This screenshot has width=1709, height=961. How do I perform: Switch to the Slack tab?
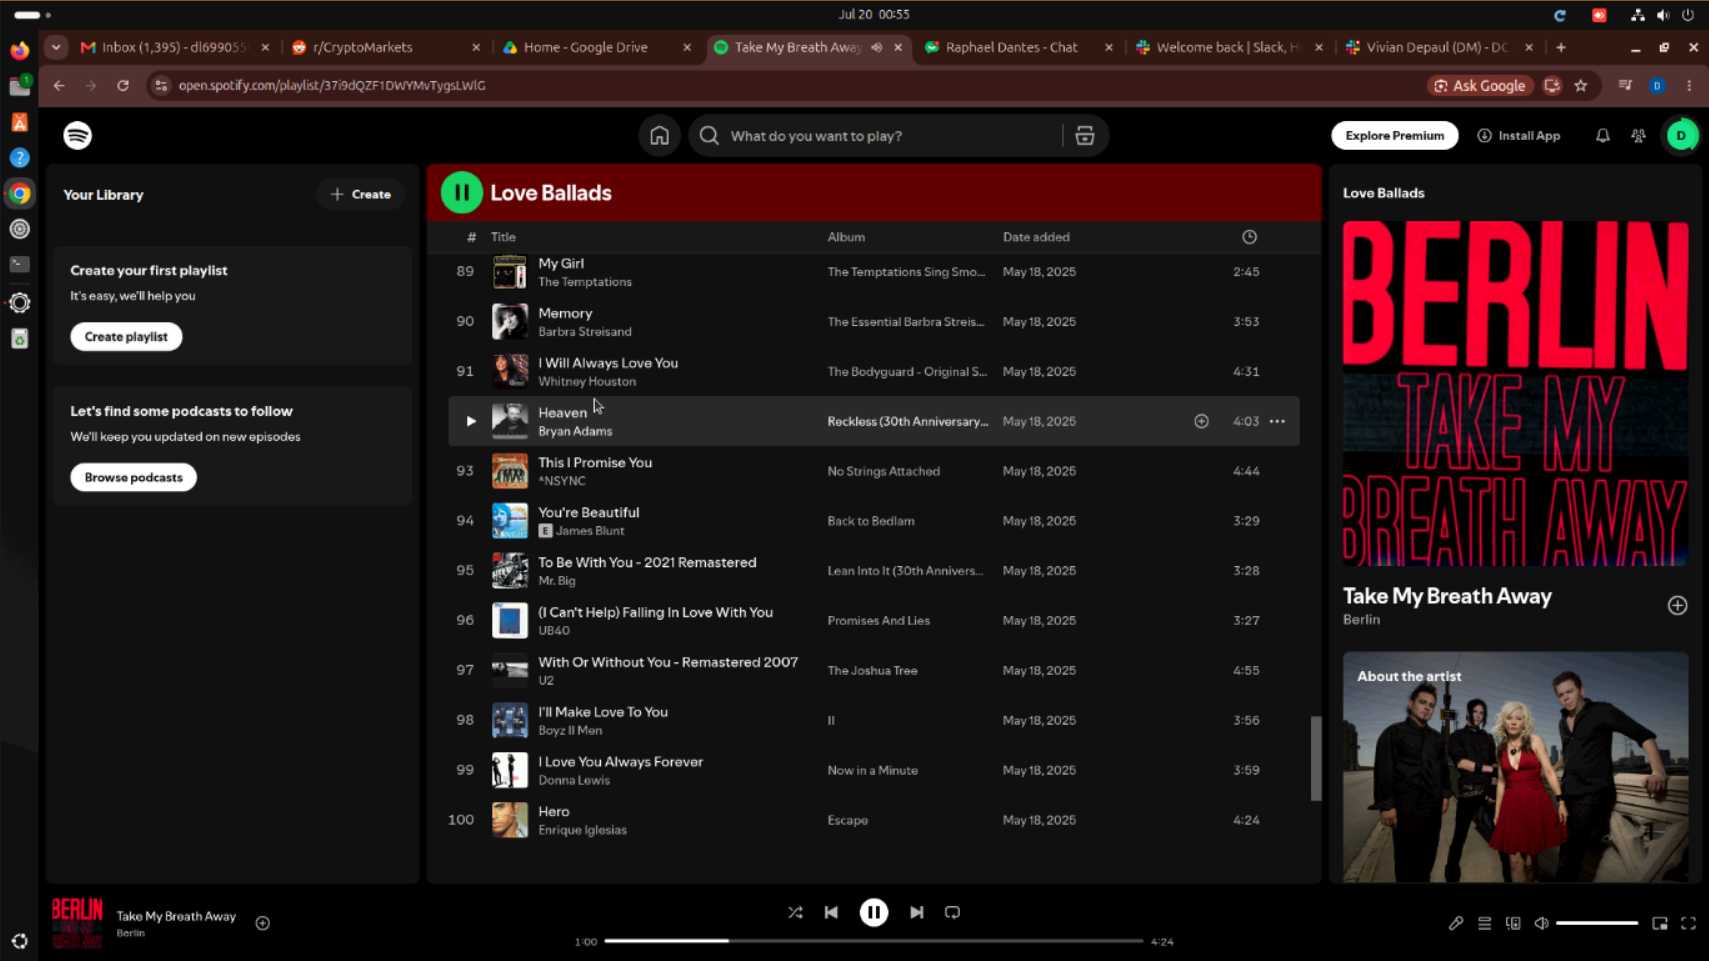[x=1229, y=47]
